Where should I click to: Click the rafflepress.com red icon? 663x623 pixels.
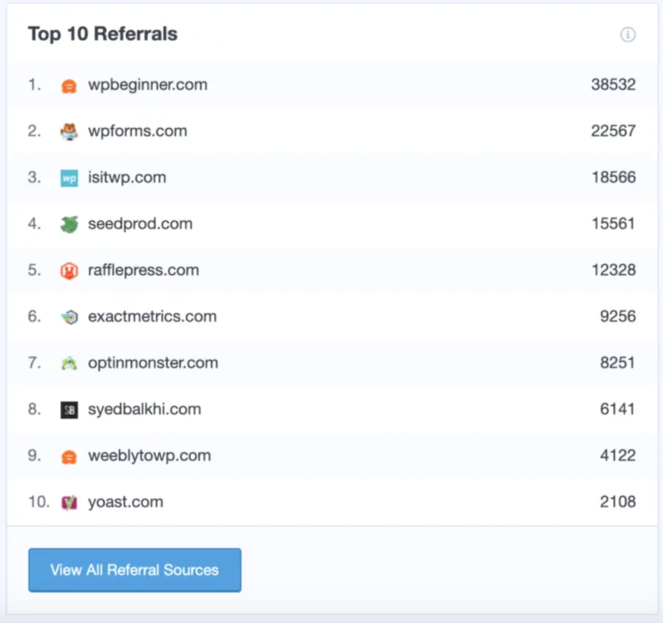(x=69, y=271)
